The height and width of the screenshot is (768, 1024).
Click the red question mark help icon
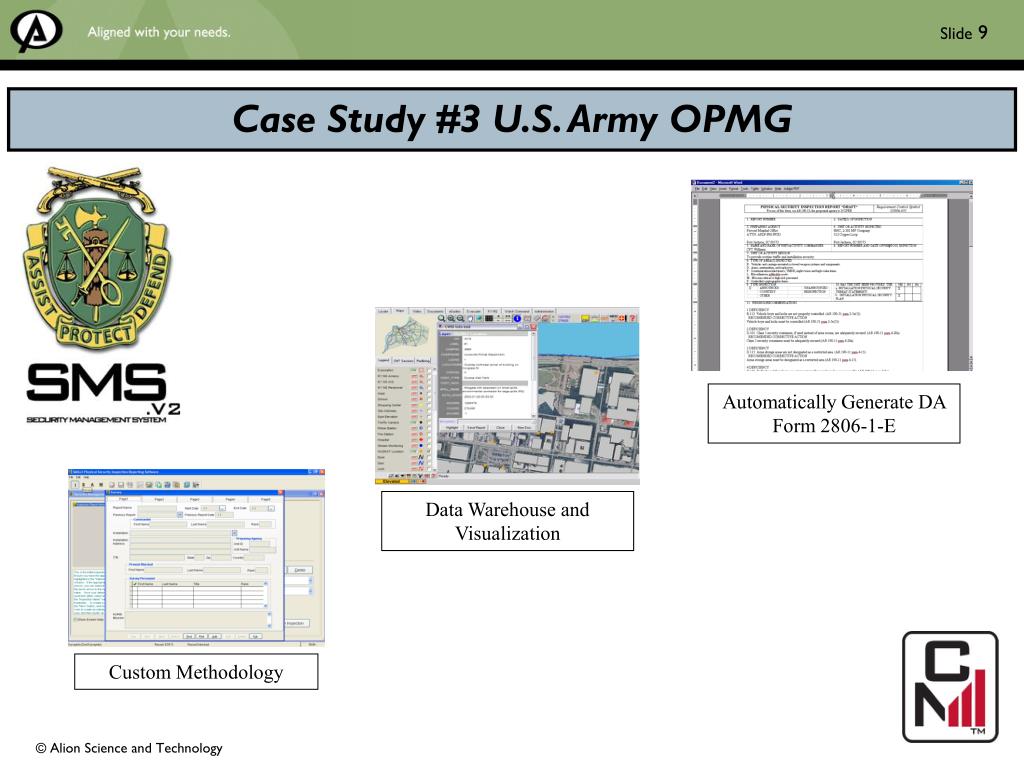point(633,318)
